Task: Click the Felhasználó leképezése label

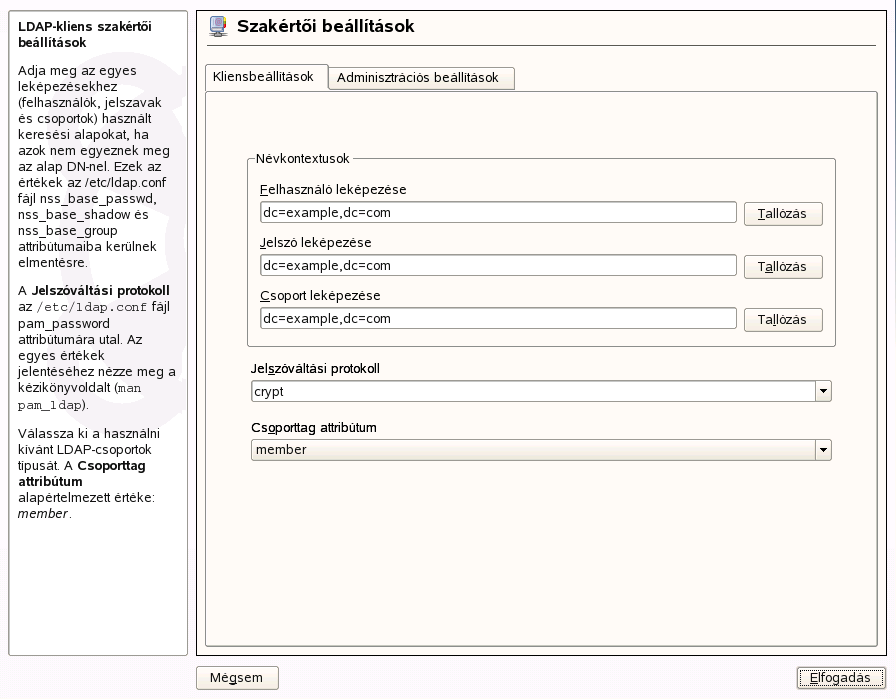Action: click(x=333, y=190)
